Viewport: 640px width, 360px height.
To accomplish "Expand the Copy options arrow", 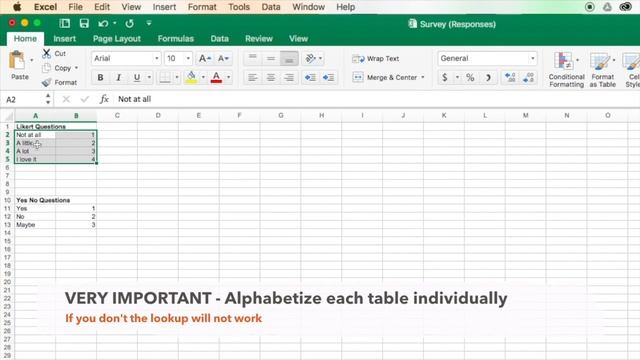I will pos(76,68).
